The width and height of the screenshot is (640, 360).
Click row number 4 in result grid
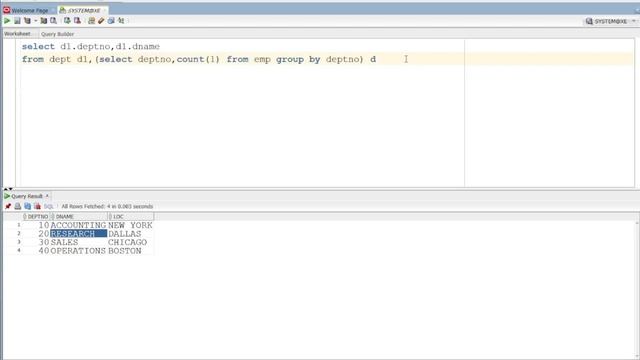pyautogui.click(x=18, y=250)
